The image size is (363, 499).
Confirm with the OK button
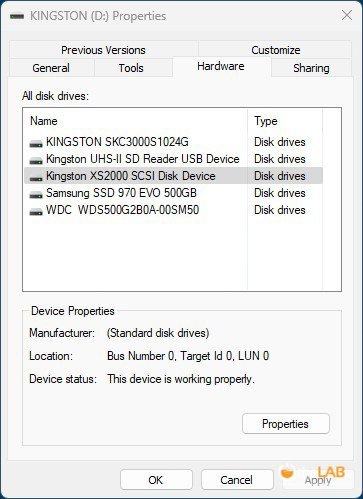coord(156,480)
